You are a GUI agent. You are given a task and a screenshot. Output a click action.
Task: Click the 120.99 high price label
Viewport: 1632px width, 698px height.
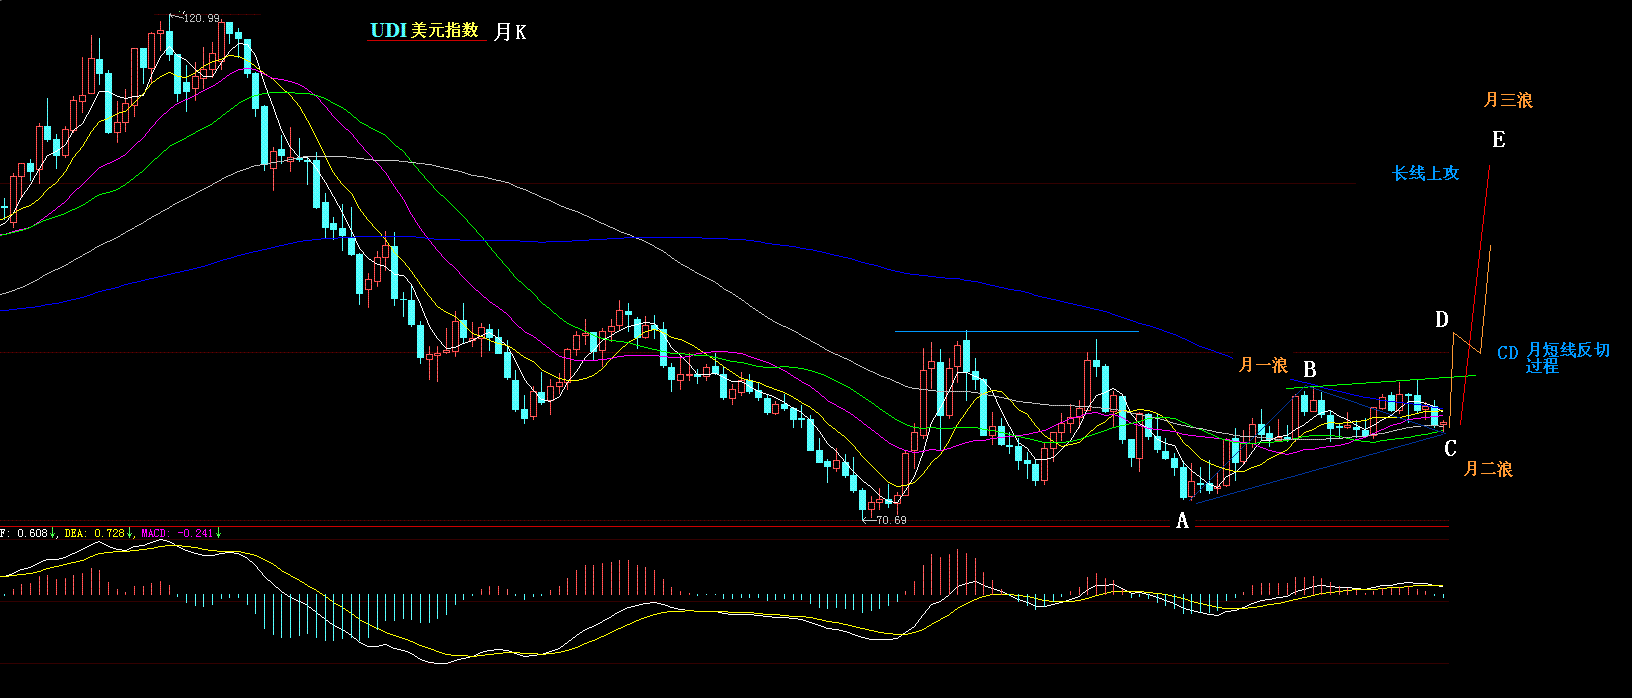coord(202,18)
